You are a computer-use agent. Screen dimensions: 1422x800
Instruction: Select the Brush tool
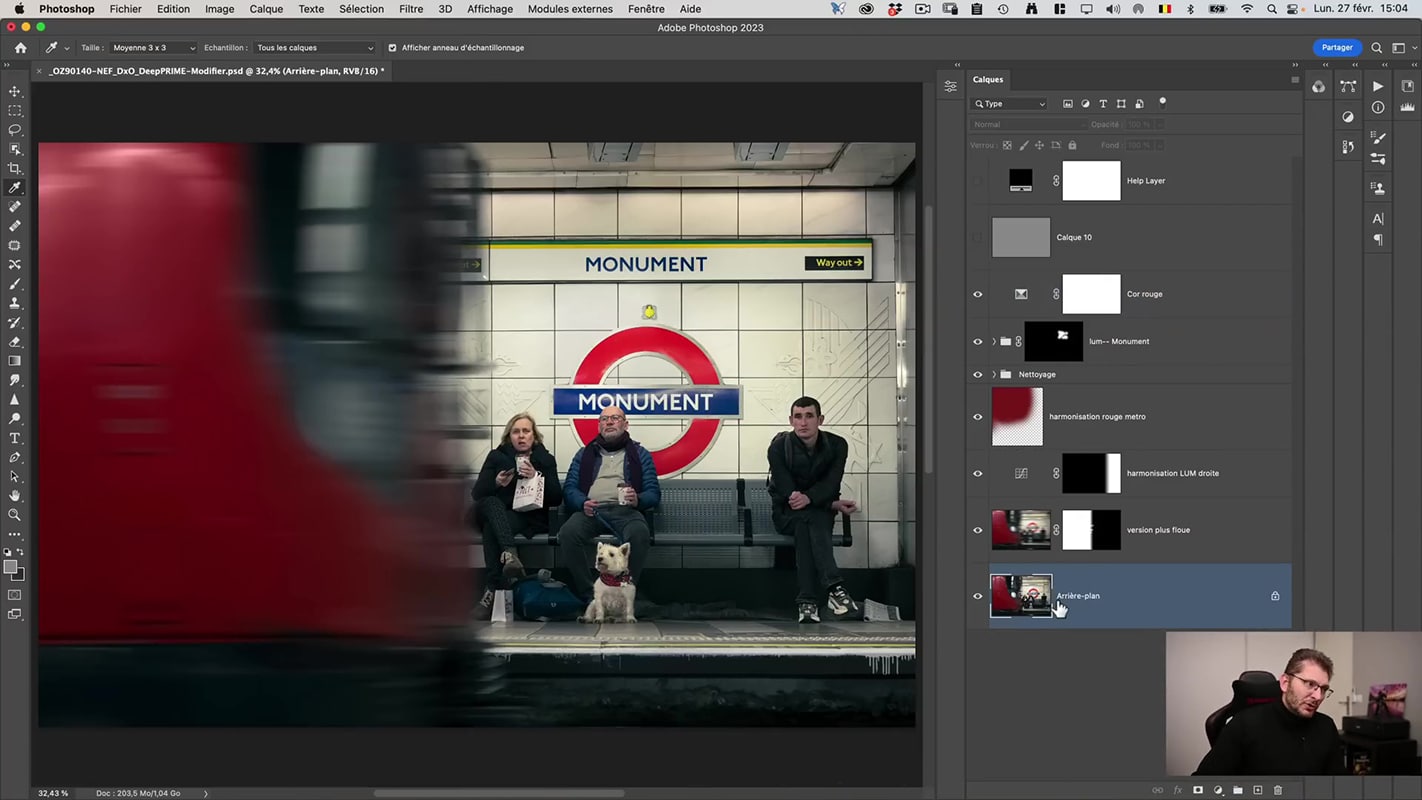(15, 284)
